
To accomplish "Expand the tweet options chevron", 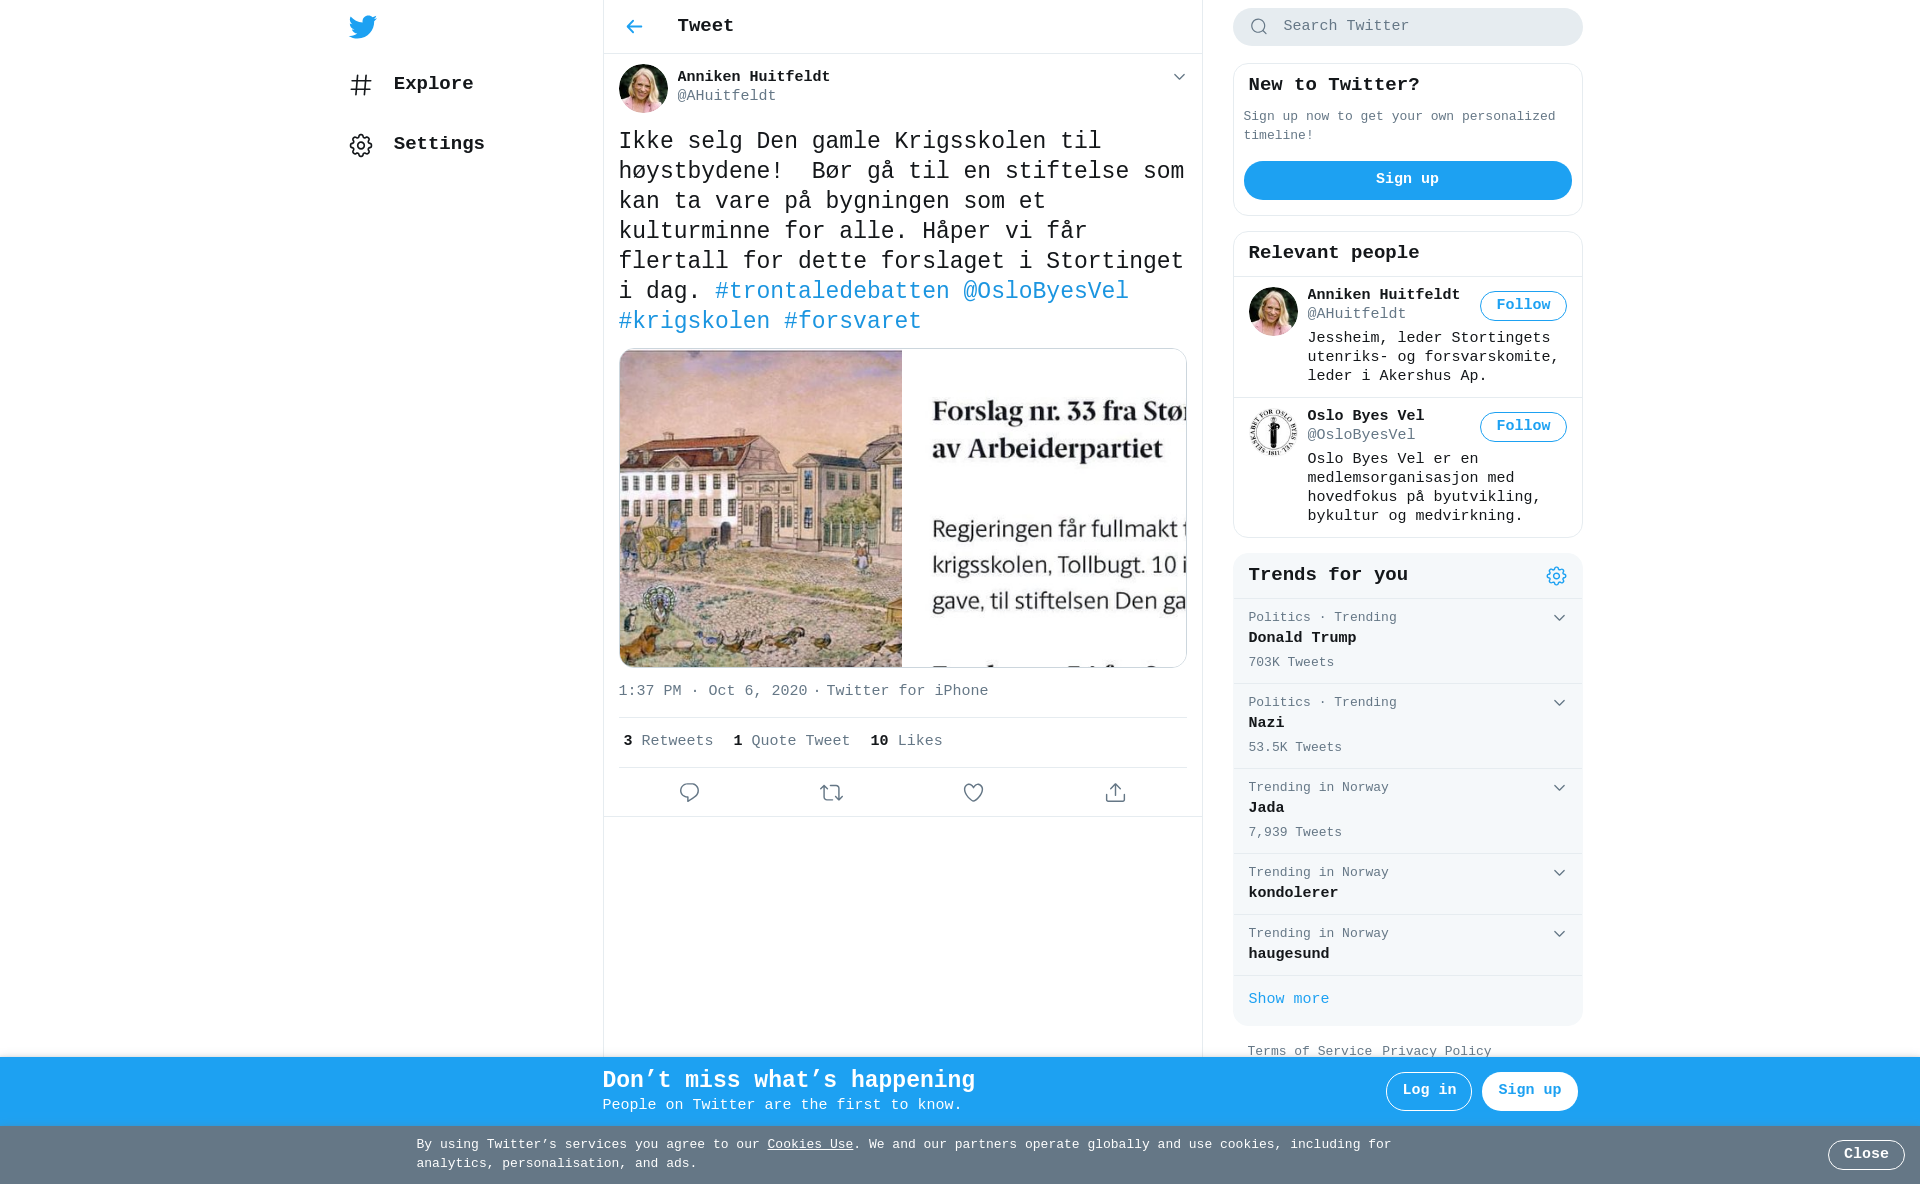I will point(1179,77).
